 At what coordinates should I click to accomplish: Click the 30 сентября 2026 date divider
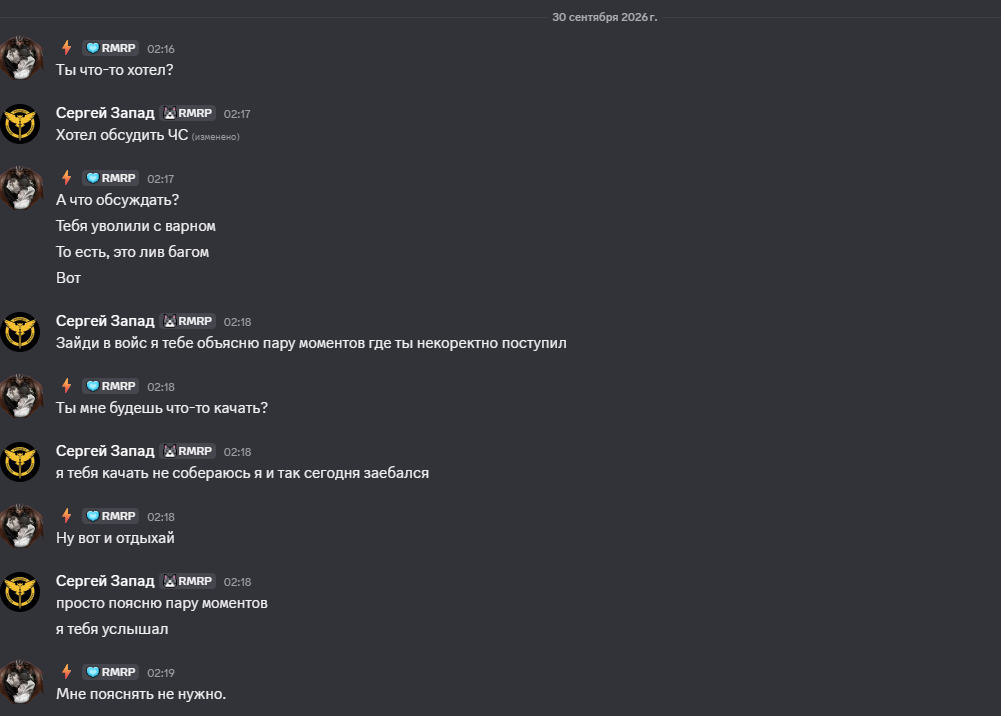(x=604, y=17)
